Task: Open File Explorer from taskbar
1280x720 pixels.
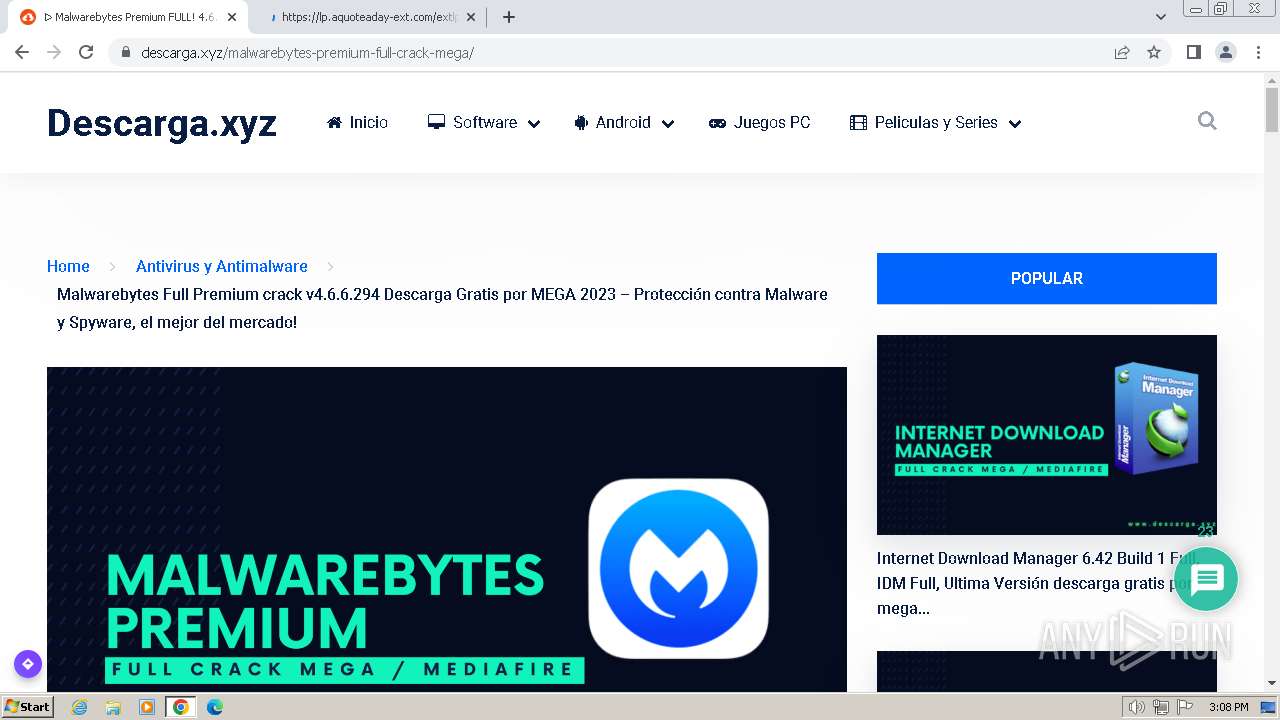Action: (113, 707)
